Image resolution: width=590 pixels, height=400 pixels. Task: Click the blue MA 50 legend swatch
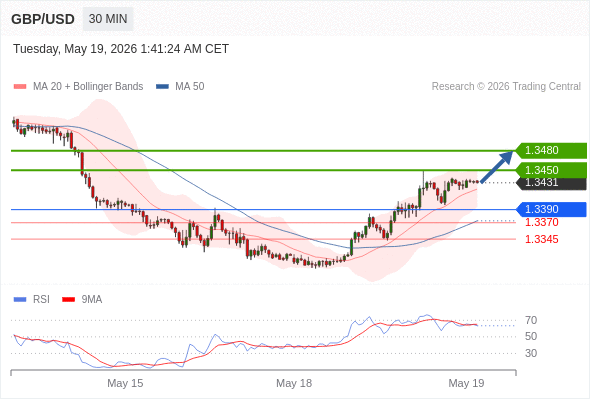[x=162, y=87]
